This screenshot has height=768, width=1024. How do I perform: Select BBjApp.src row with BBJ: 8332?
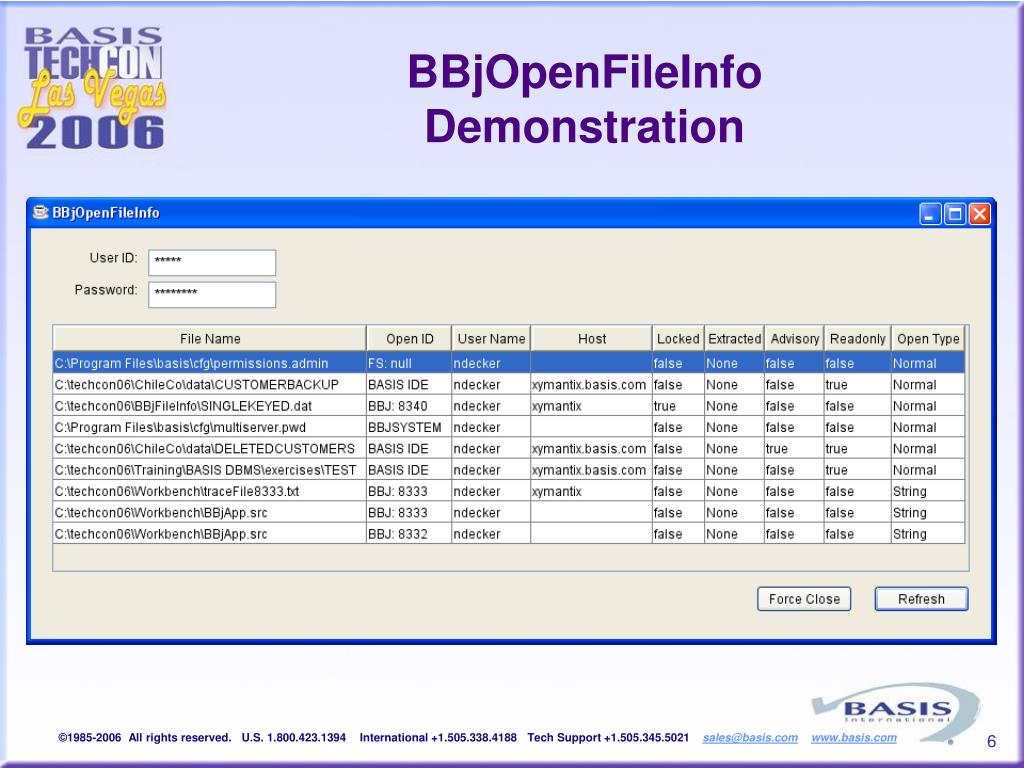click(x=509, y=534)
